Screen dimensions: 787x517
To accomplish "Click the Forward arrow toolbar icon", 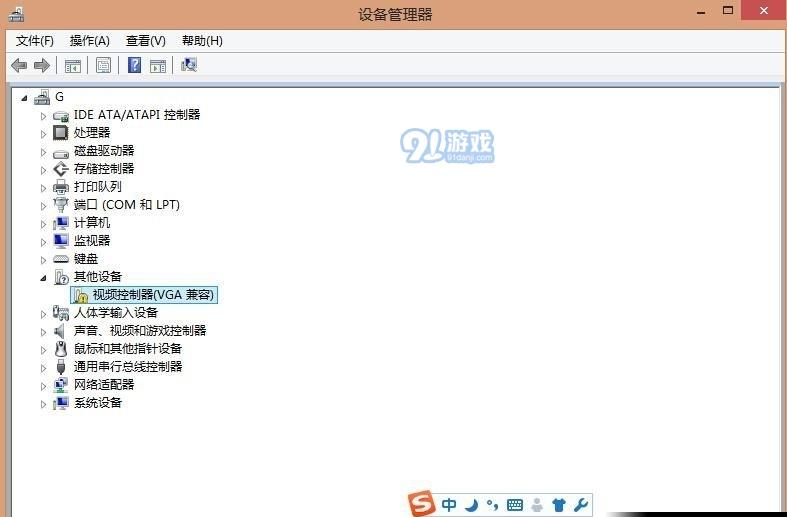I will click(42, 65).
